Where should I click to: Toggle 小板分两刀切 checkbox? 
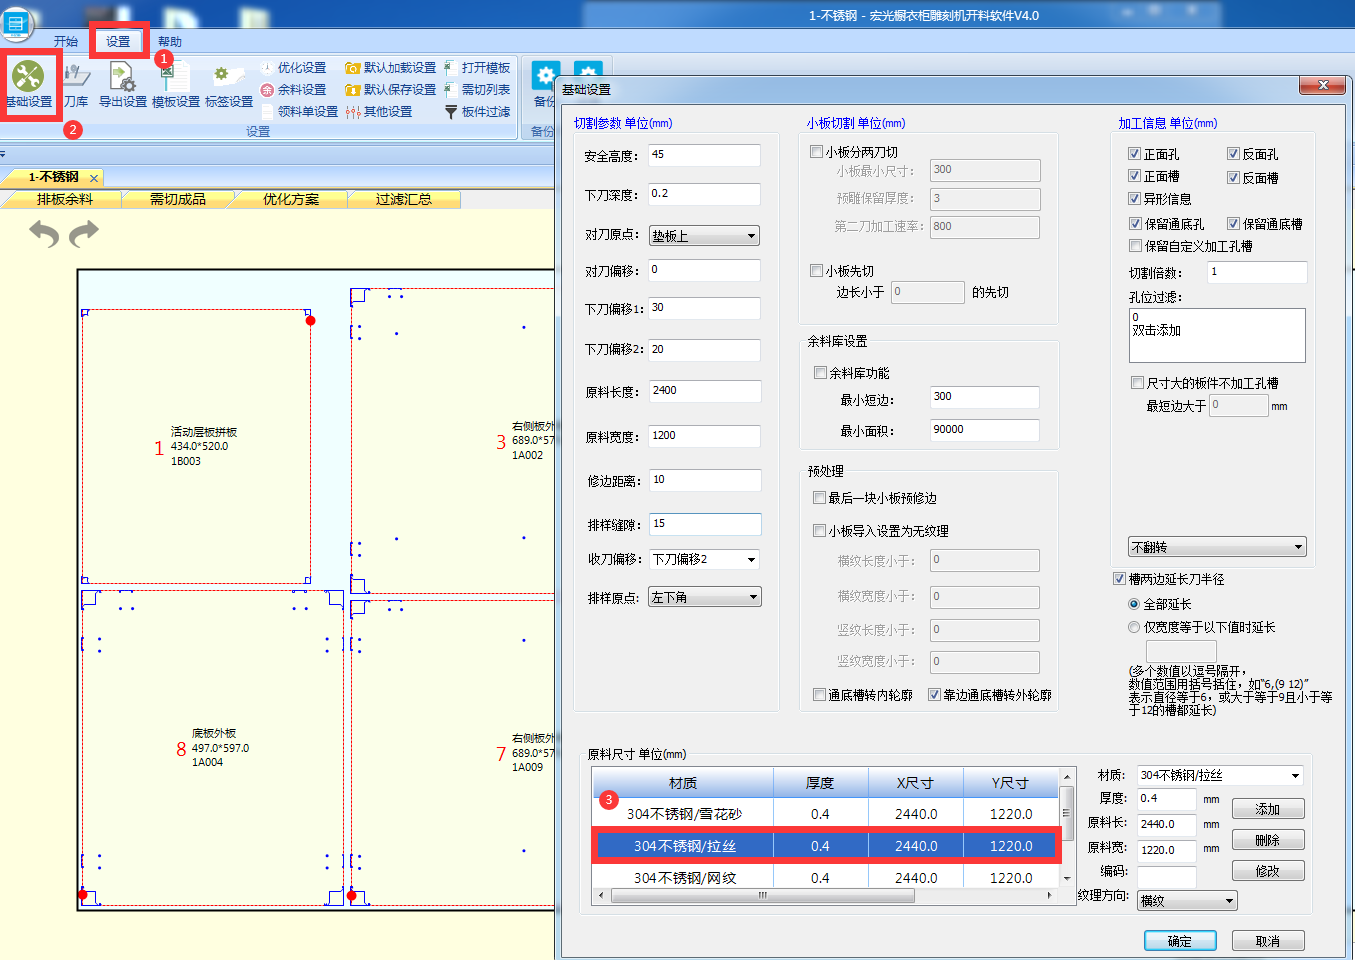click(x=816, y=152)
